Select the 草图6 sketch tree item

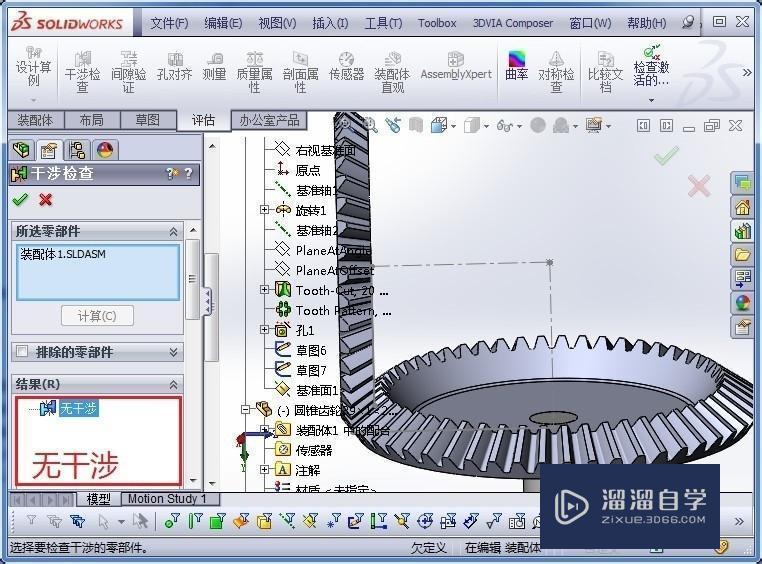[x=311, y=350]
